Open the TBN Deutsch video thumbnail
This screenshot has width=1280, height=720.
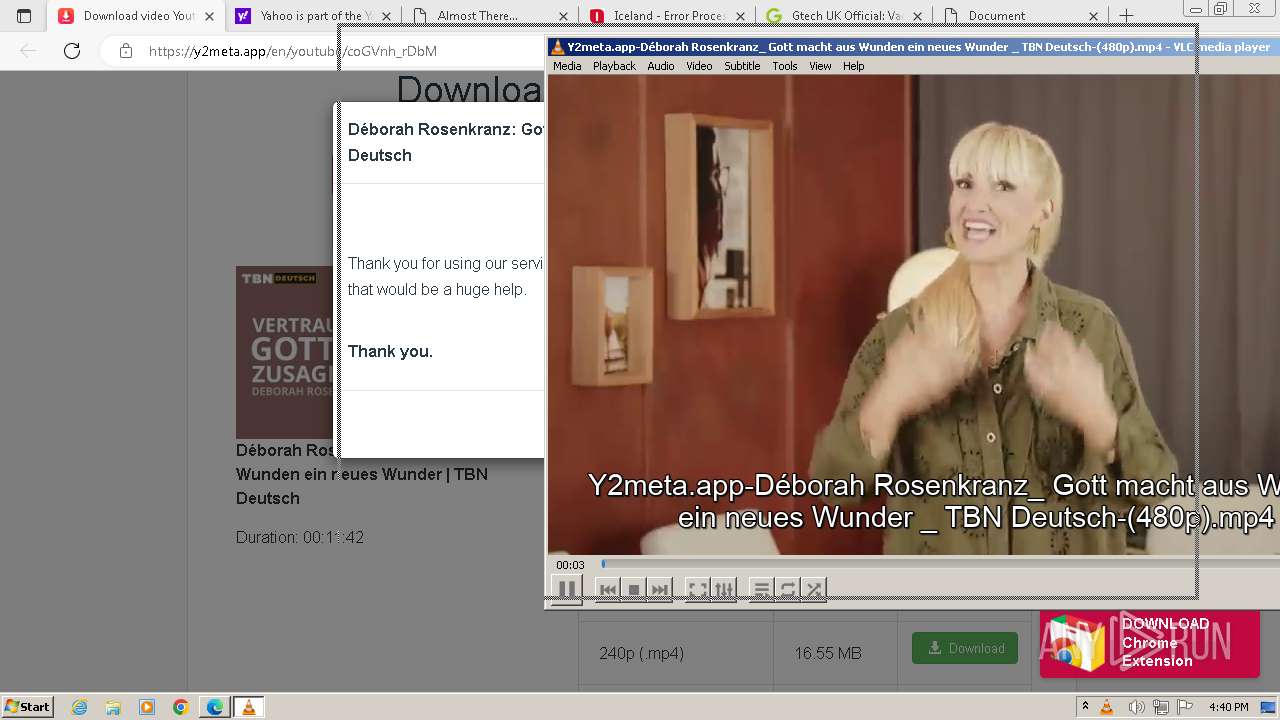[x=284, y=352]
